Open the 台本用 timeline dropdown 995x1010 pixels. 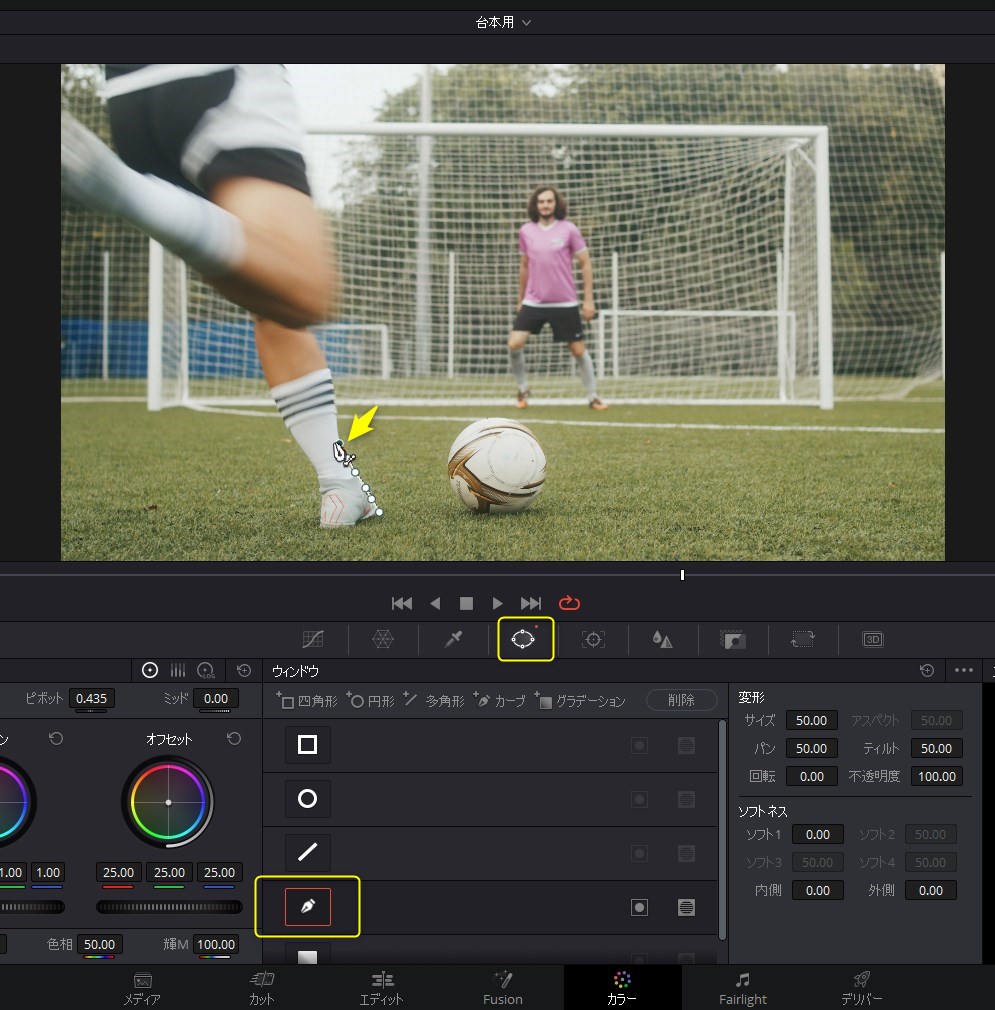(x=503, y=23)
